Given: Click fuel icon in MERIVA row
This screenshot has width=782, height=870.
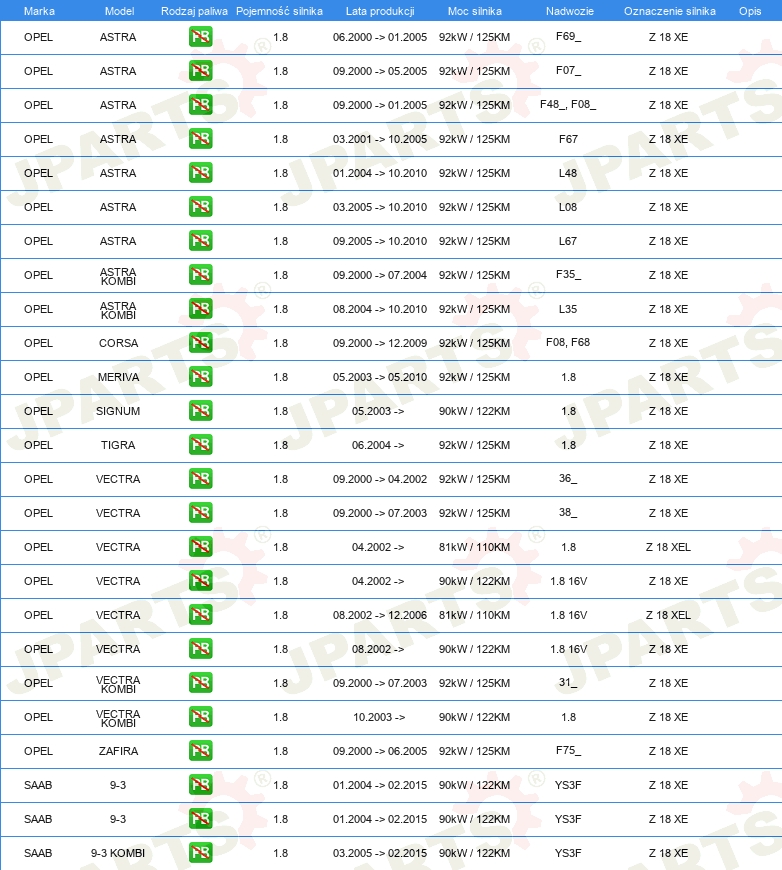Looking at the screenshot, I should pyautogui.click(x=200, y=377).
